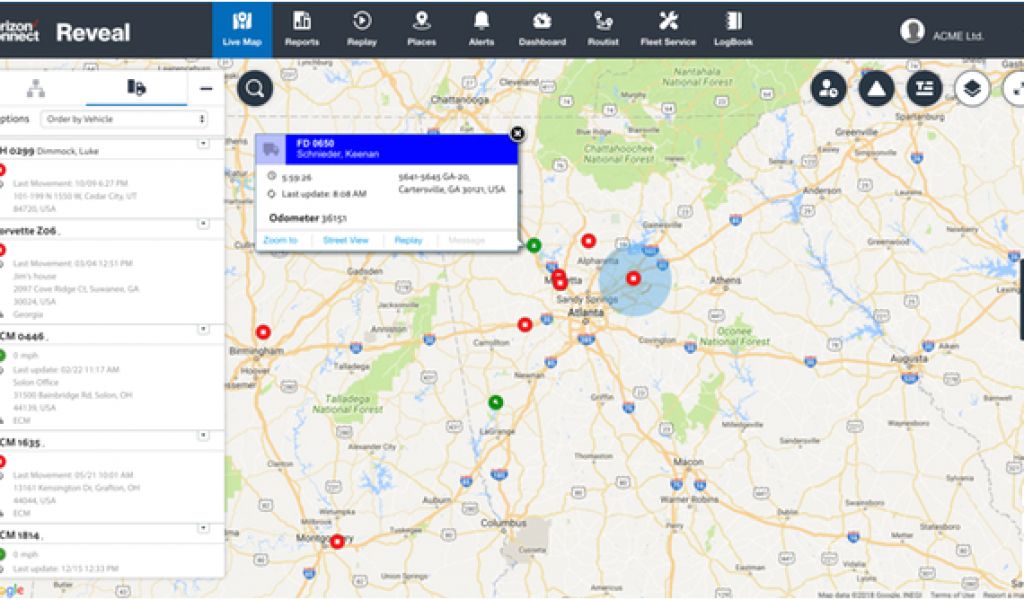Close the FD 0650 vehicle popup
1024x600 pixels.
[517, 133]
